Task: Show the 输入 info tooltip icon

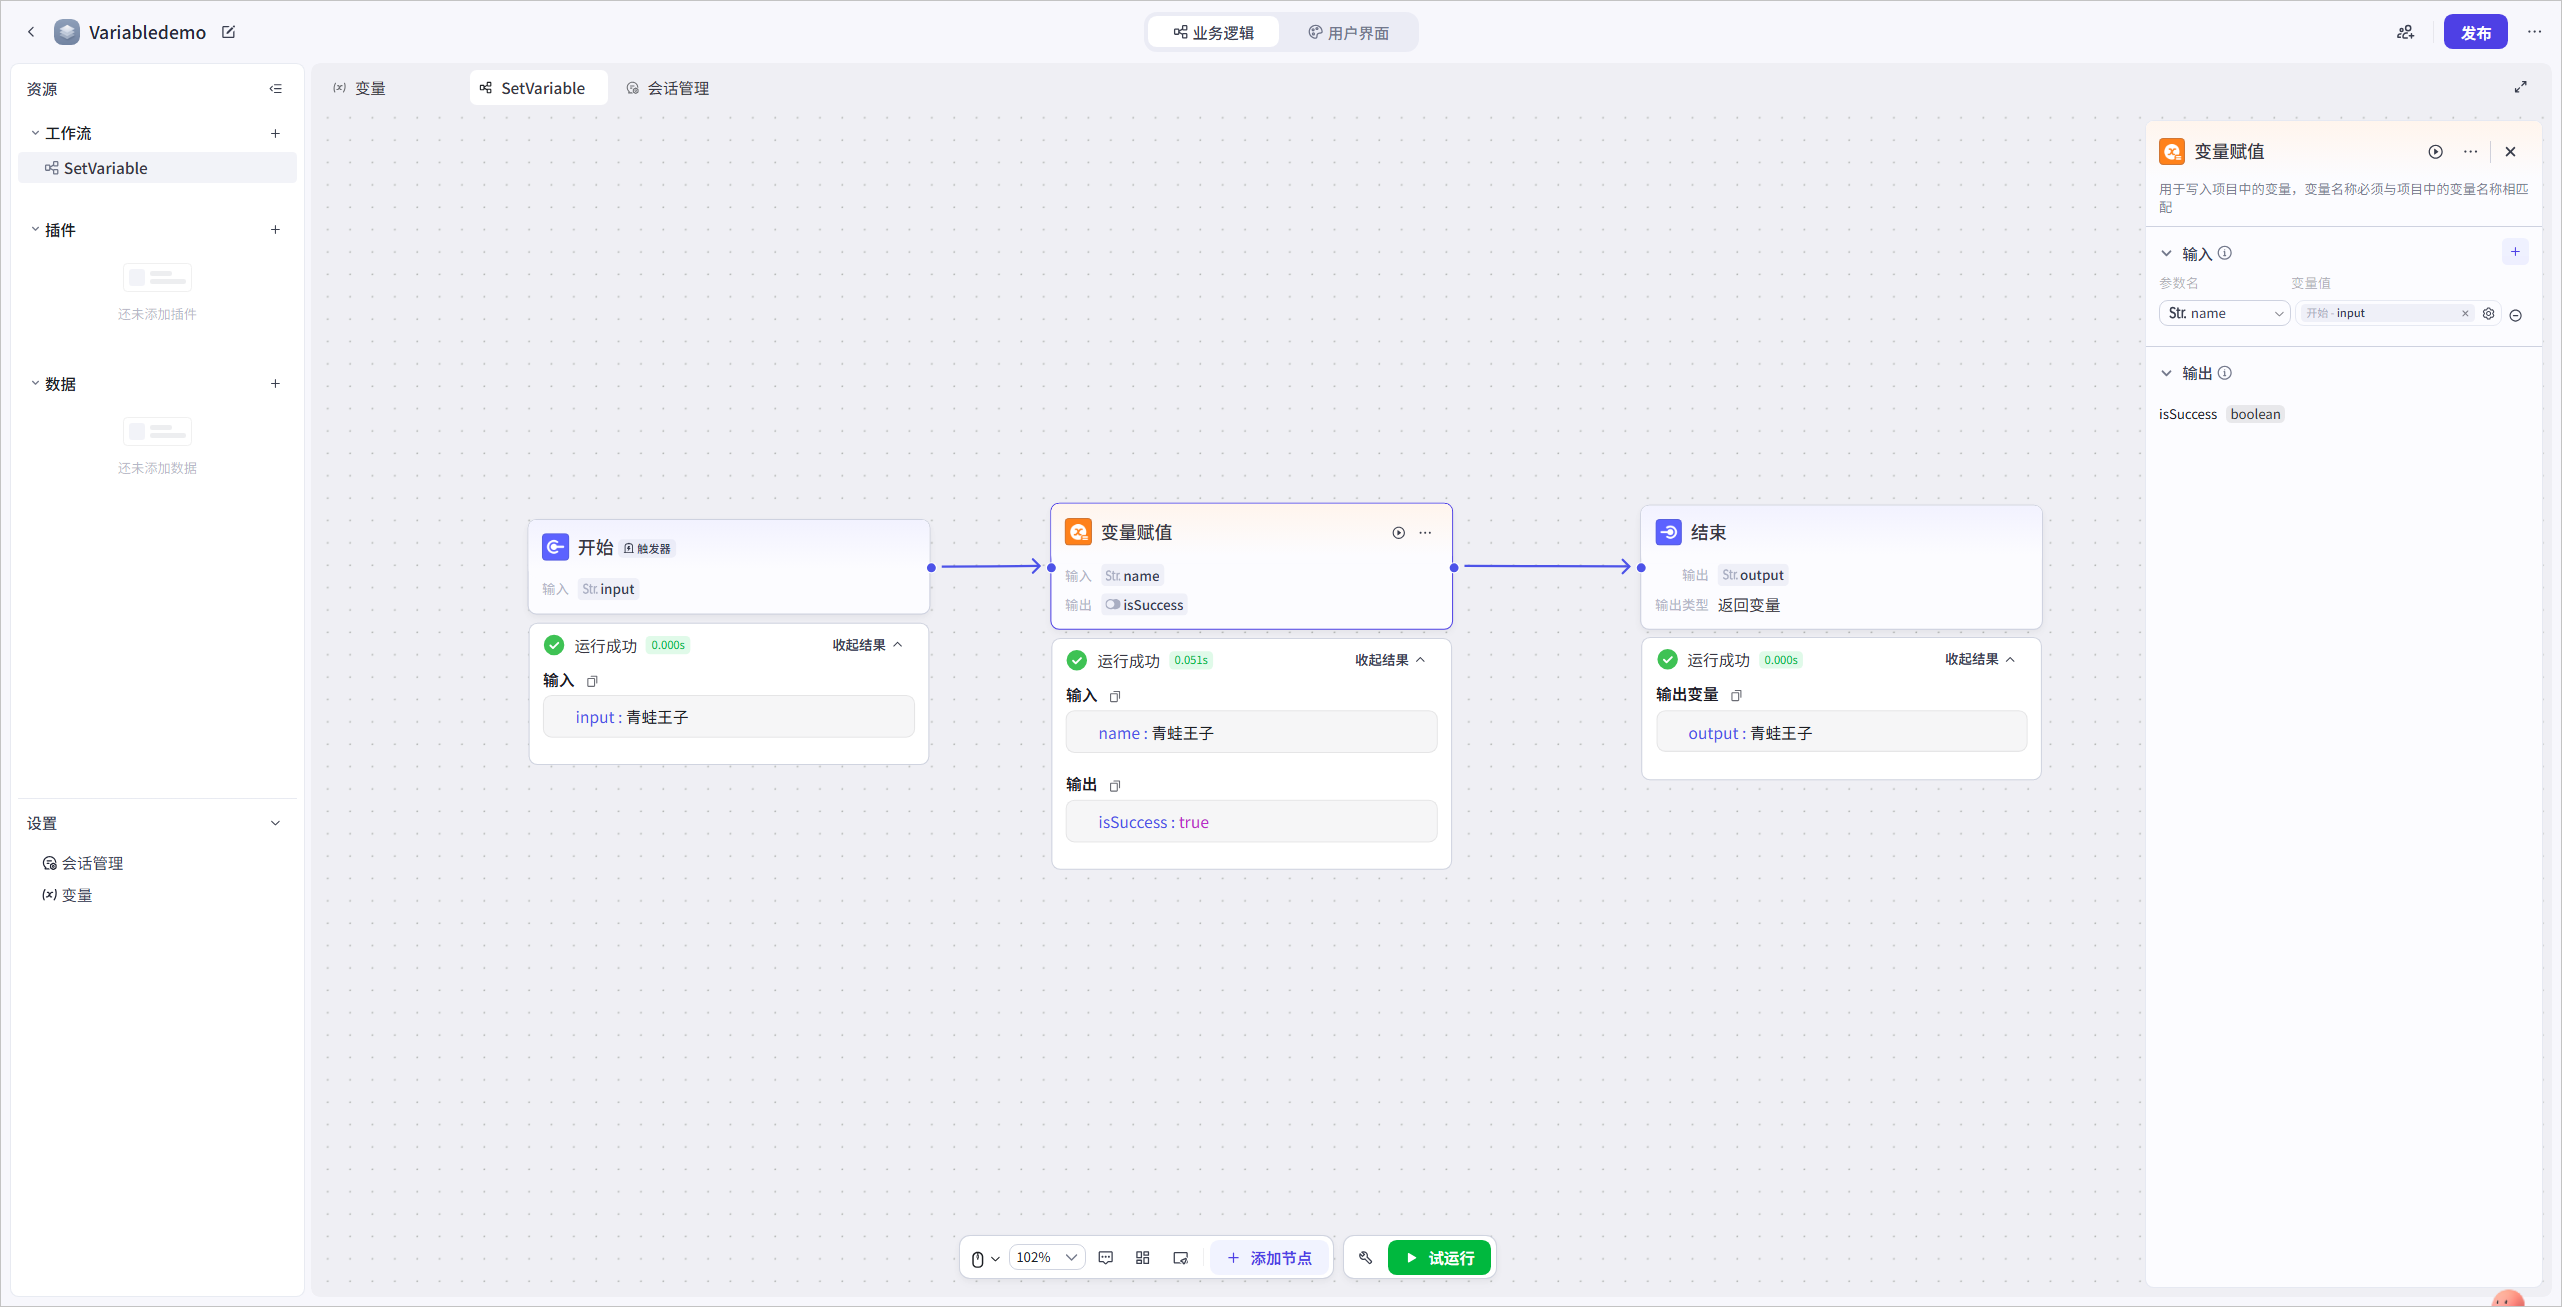Action: [2224, 253]
